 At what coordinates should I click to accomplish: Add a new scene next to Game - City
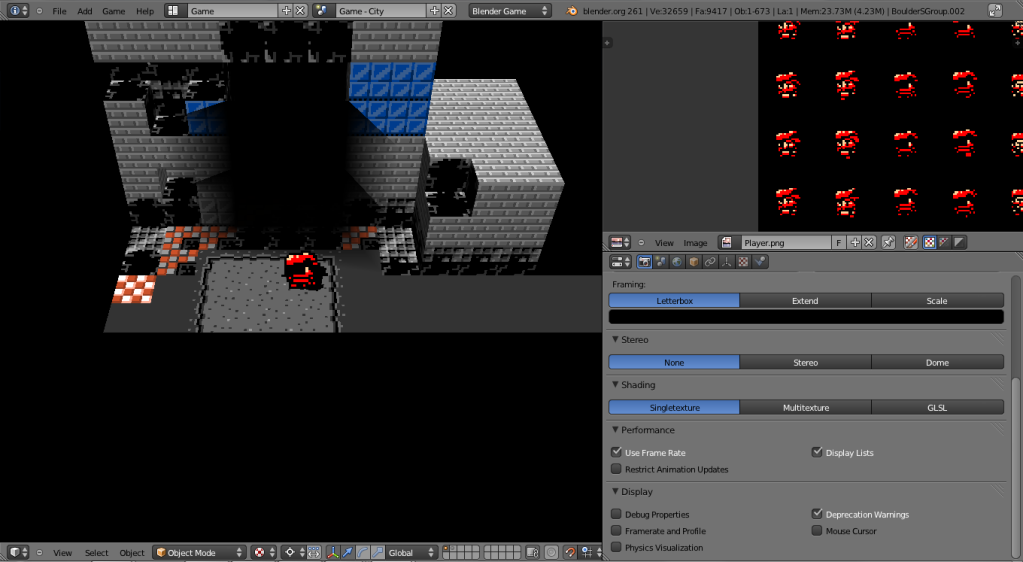(x=435, y=10)
